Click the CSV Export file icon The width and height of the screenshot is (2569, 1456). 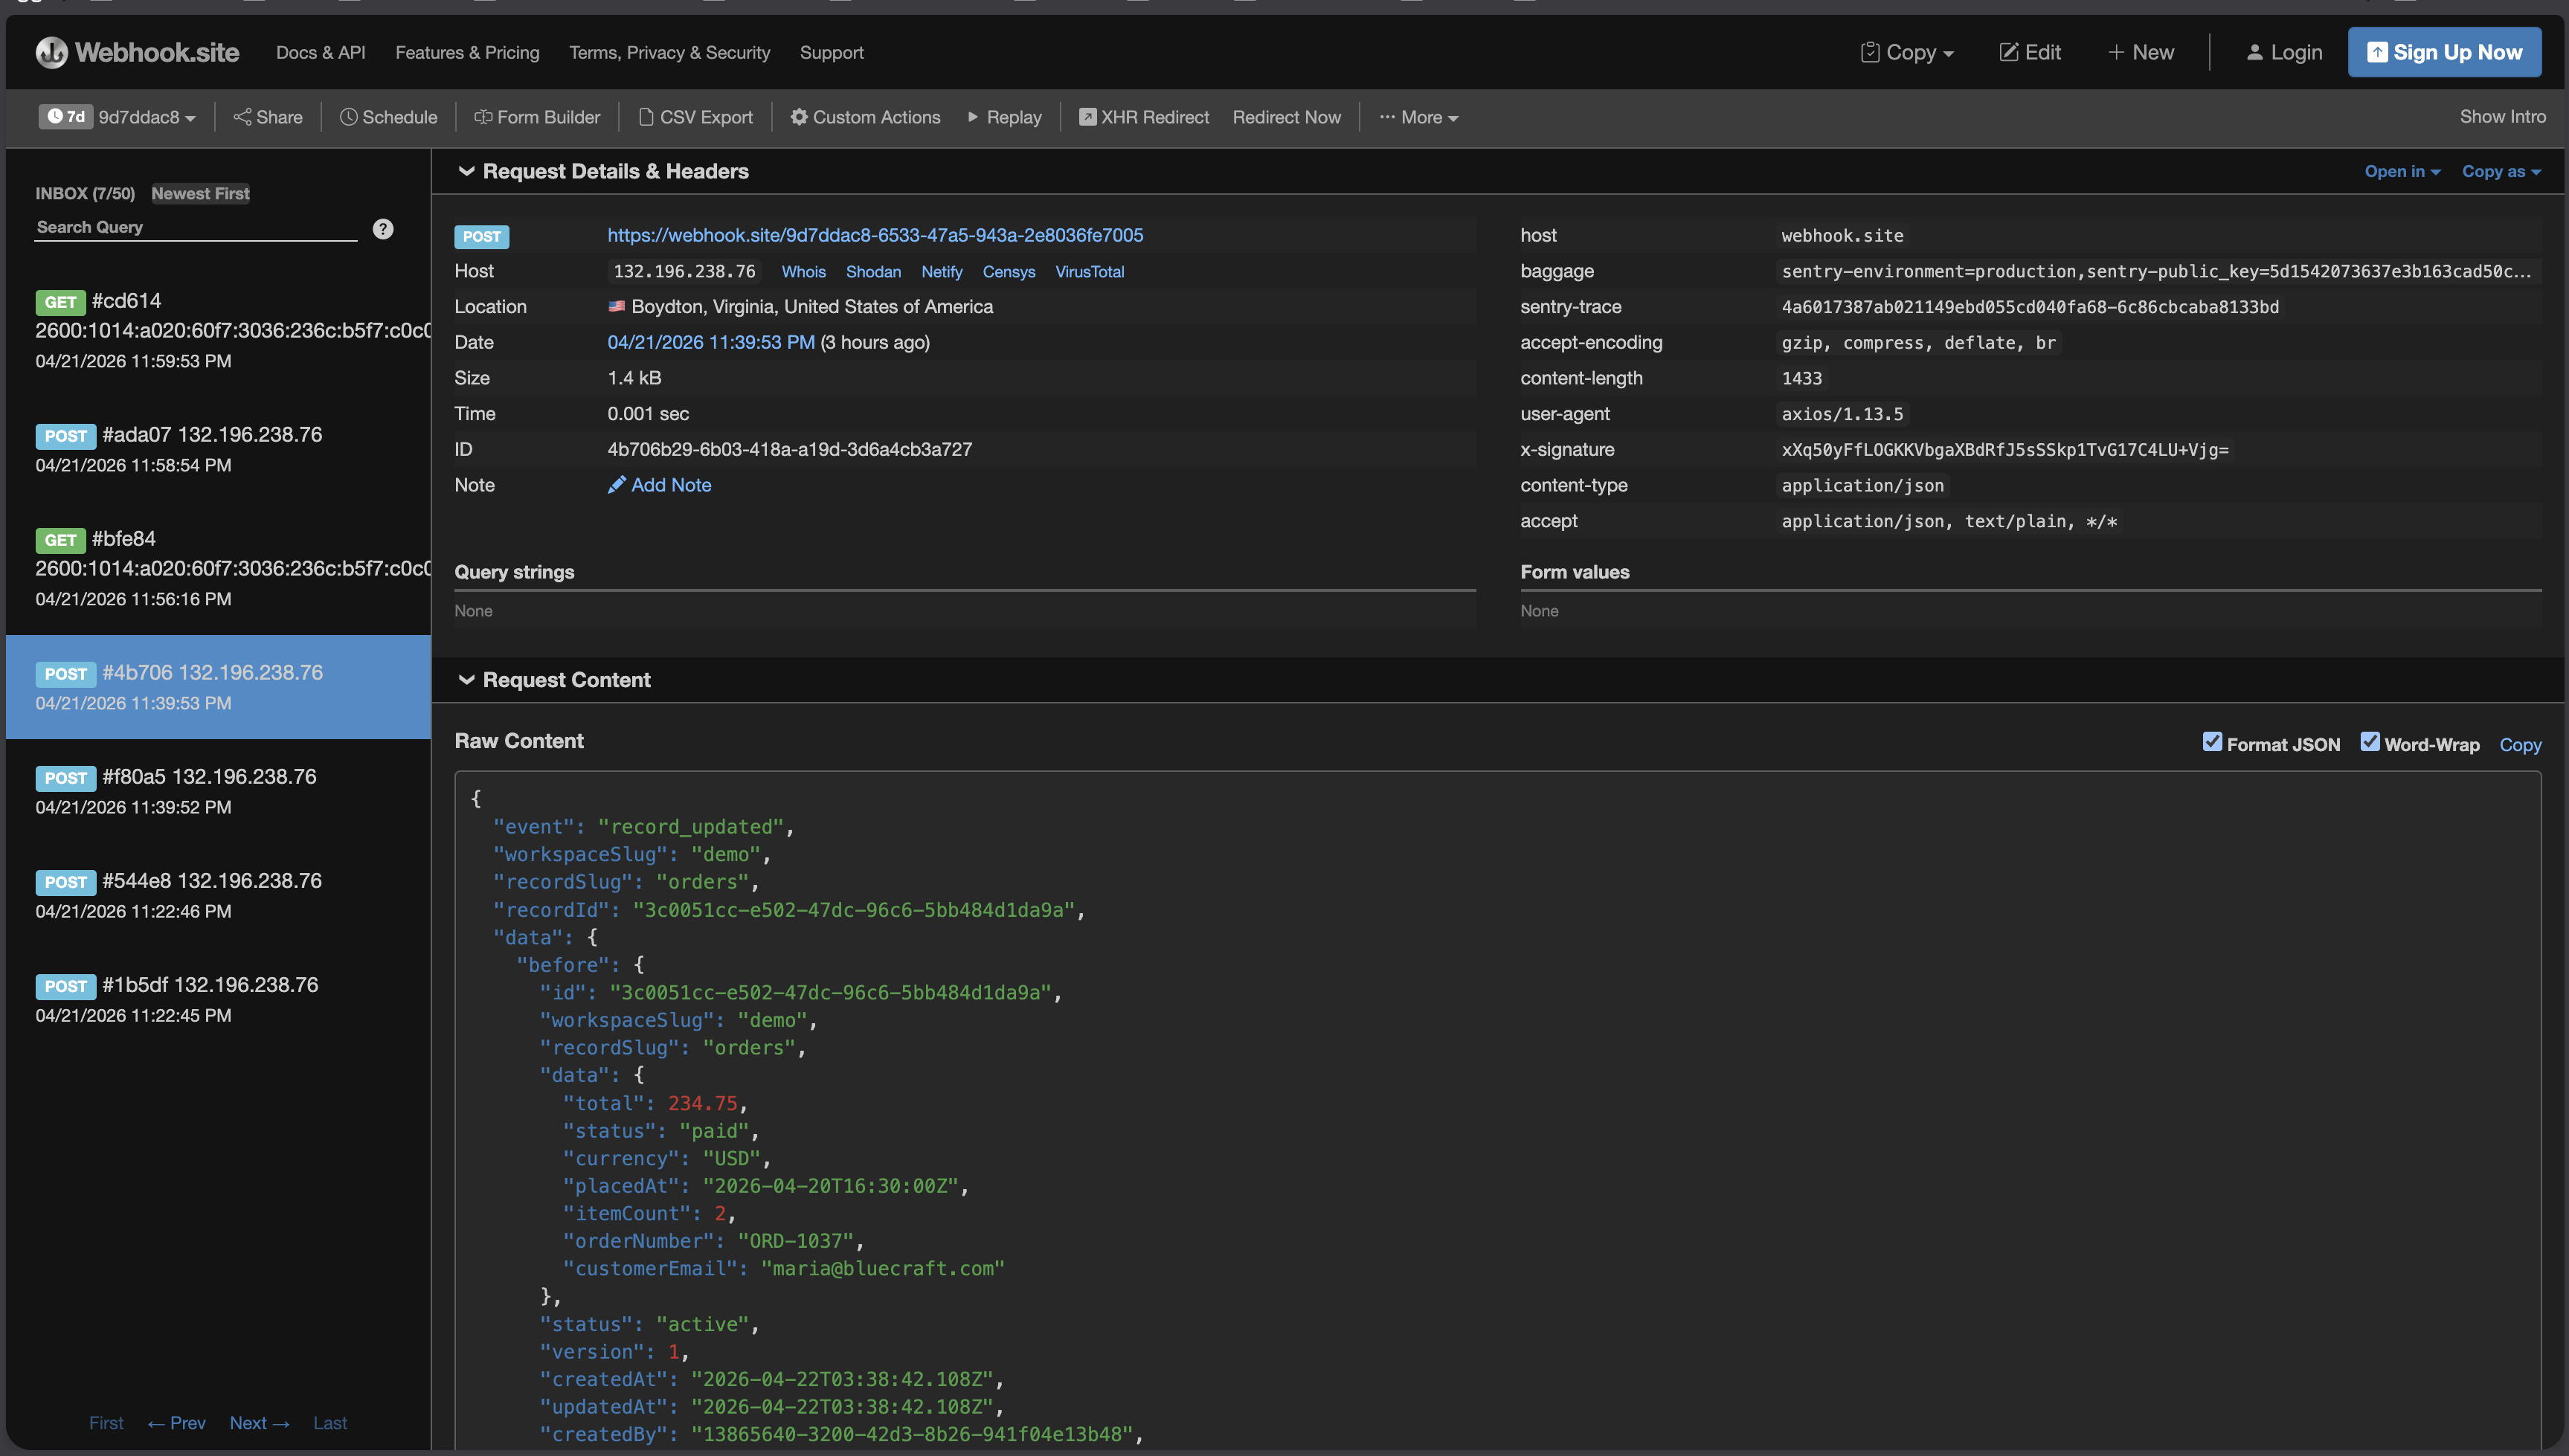(646, 117)
